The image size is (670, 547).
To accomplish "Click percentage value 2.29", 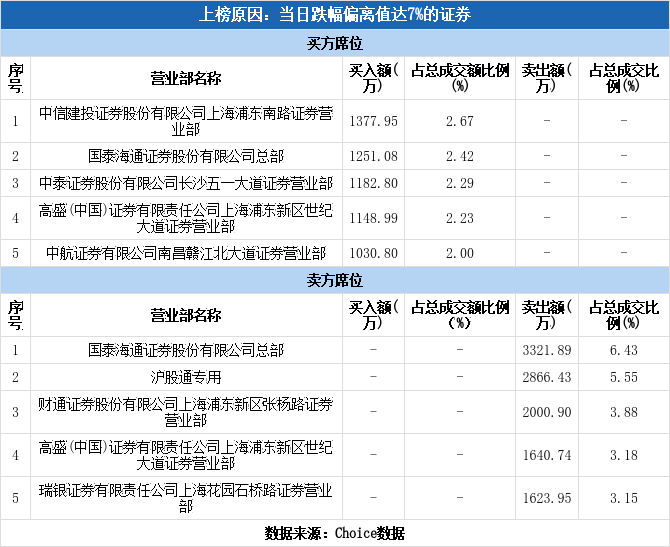I will (460, 183).
